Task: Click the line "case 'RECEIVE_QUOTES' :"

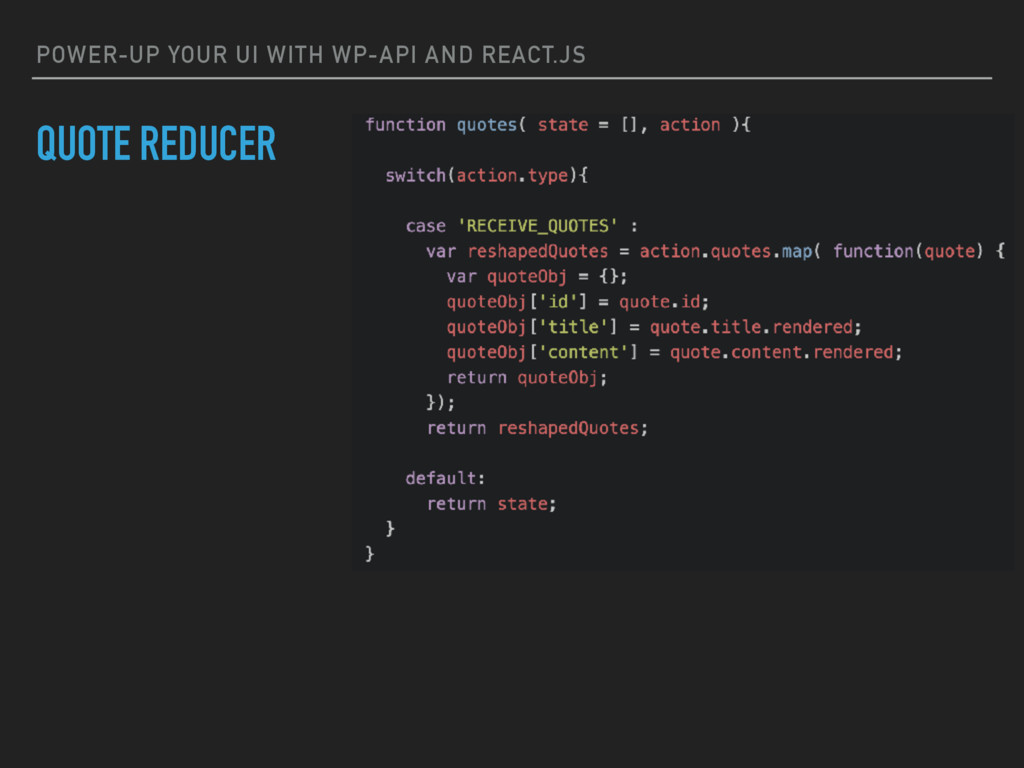Action: 522,226
